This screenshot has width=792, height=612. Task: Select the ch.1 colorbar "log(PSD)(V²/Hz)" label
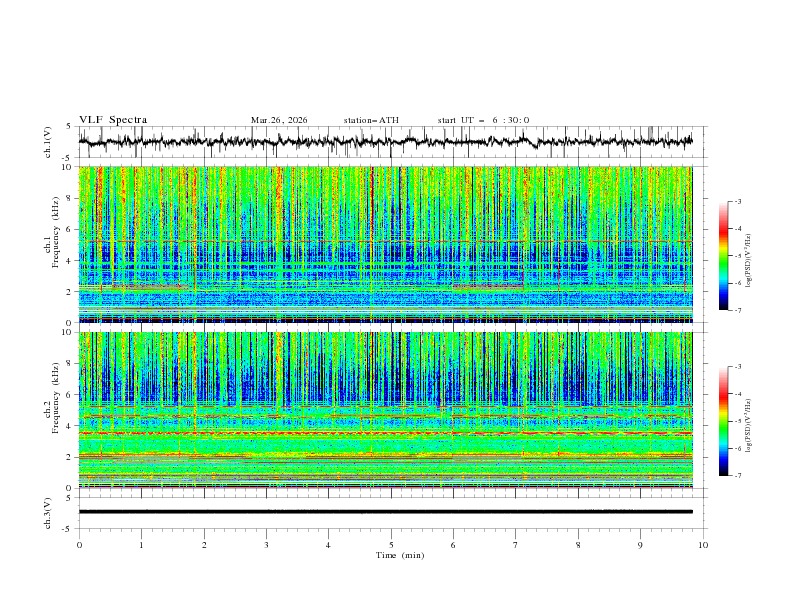pyautogui.click(x=748, y=261)
